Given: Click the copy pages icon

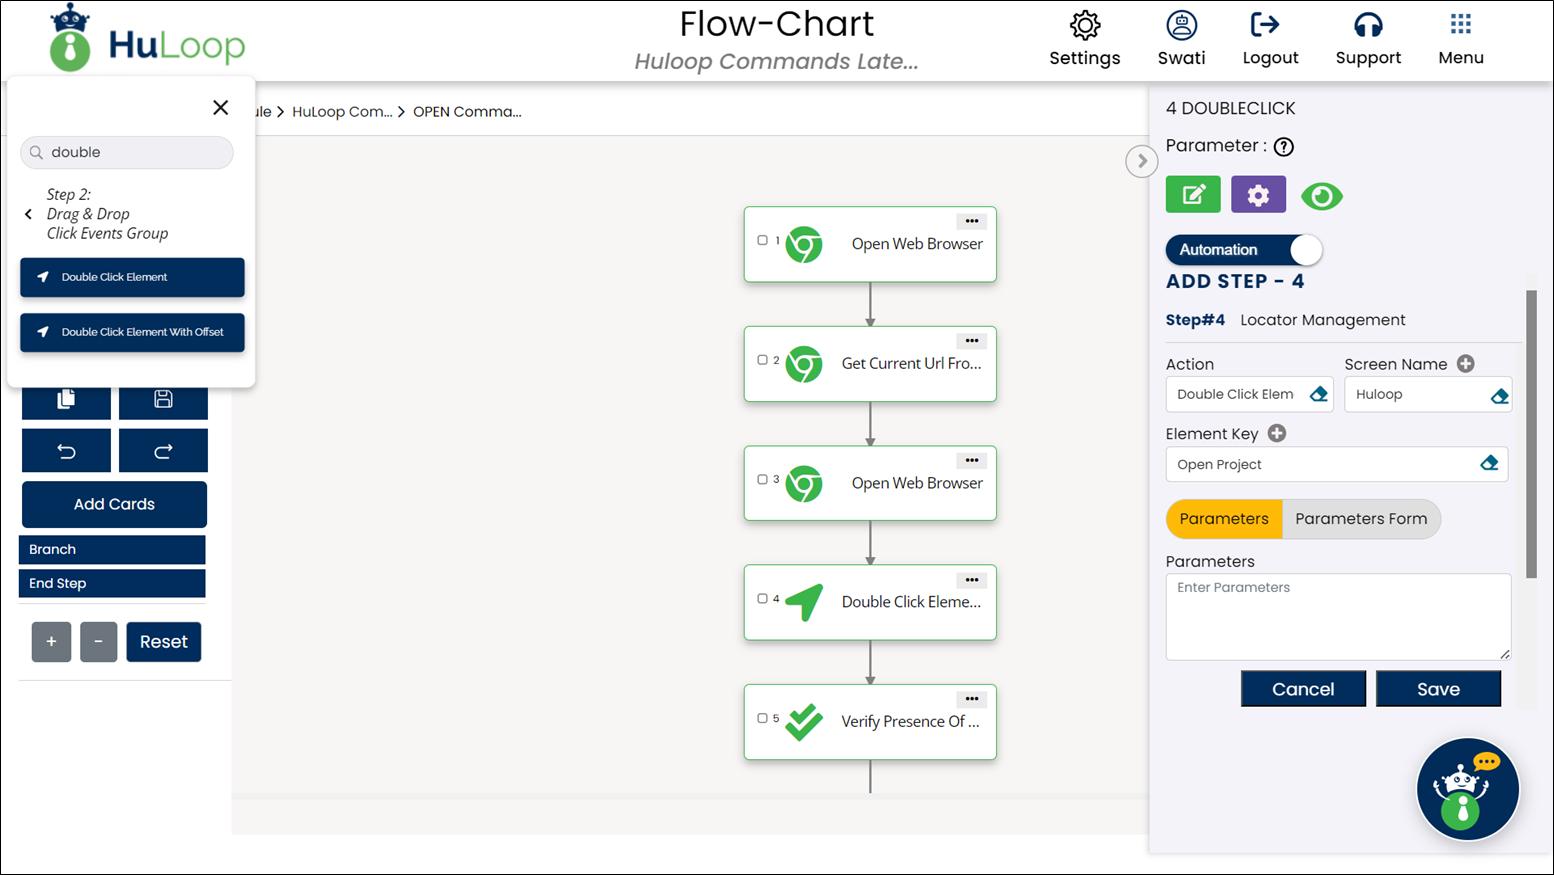Looking at the screenshot, I should tap(66, 400).
